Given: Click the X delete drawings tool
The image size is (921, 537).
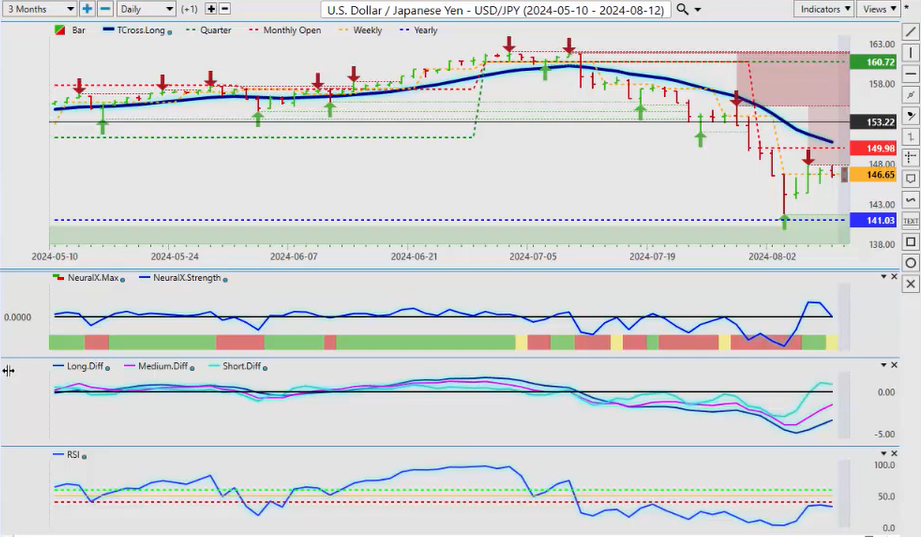Looking at the screenshot, I should 910,284.
